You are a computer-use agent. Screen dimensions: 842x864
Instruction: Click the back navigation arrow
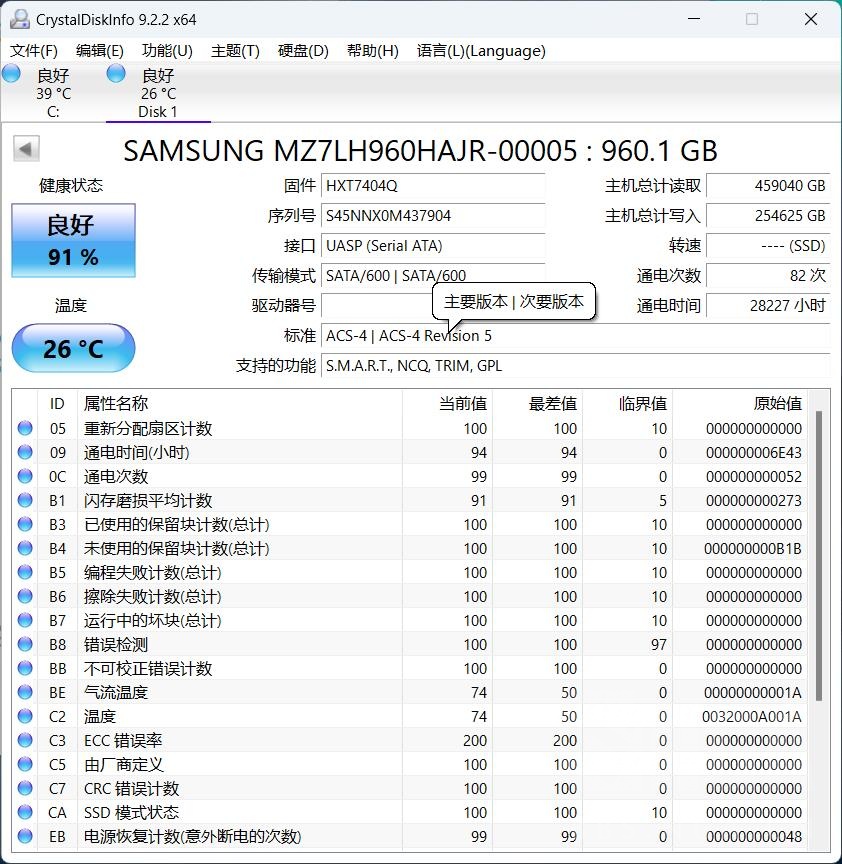point(25,148)
